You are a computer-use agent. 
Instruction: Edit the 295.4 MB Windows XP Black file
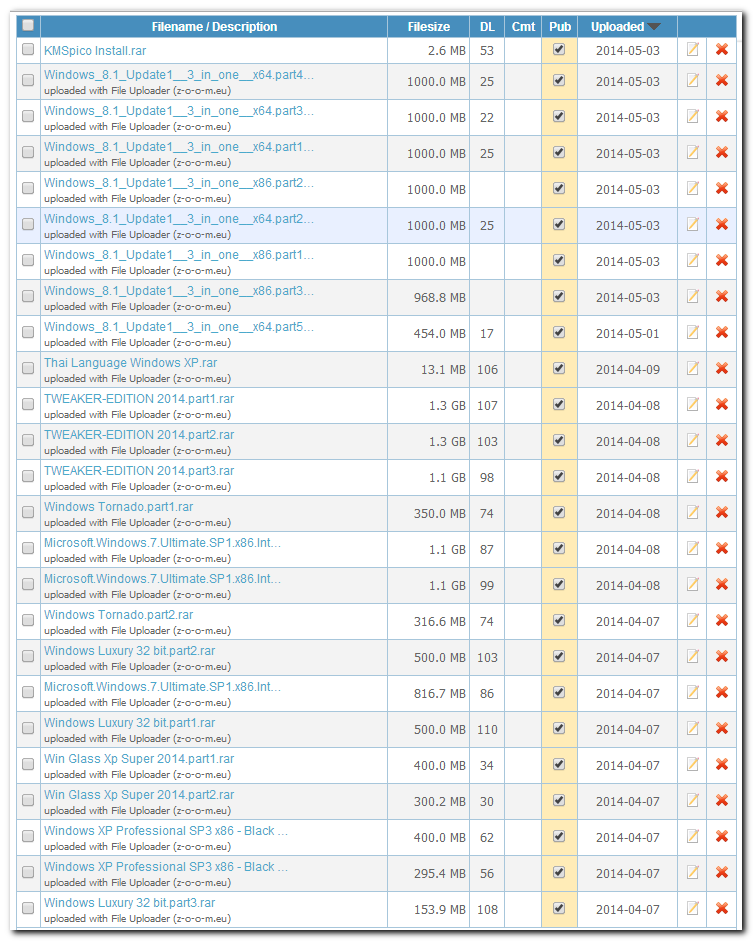692,873
